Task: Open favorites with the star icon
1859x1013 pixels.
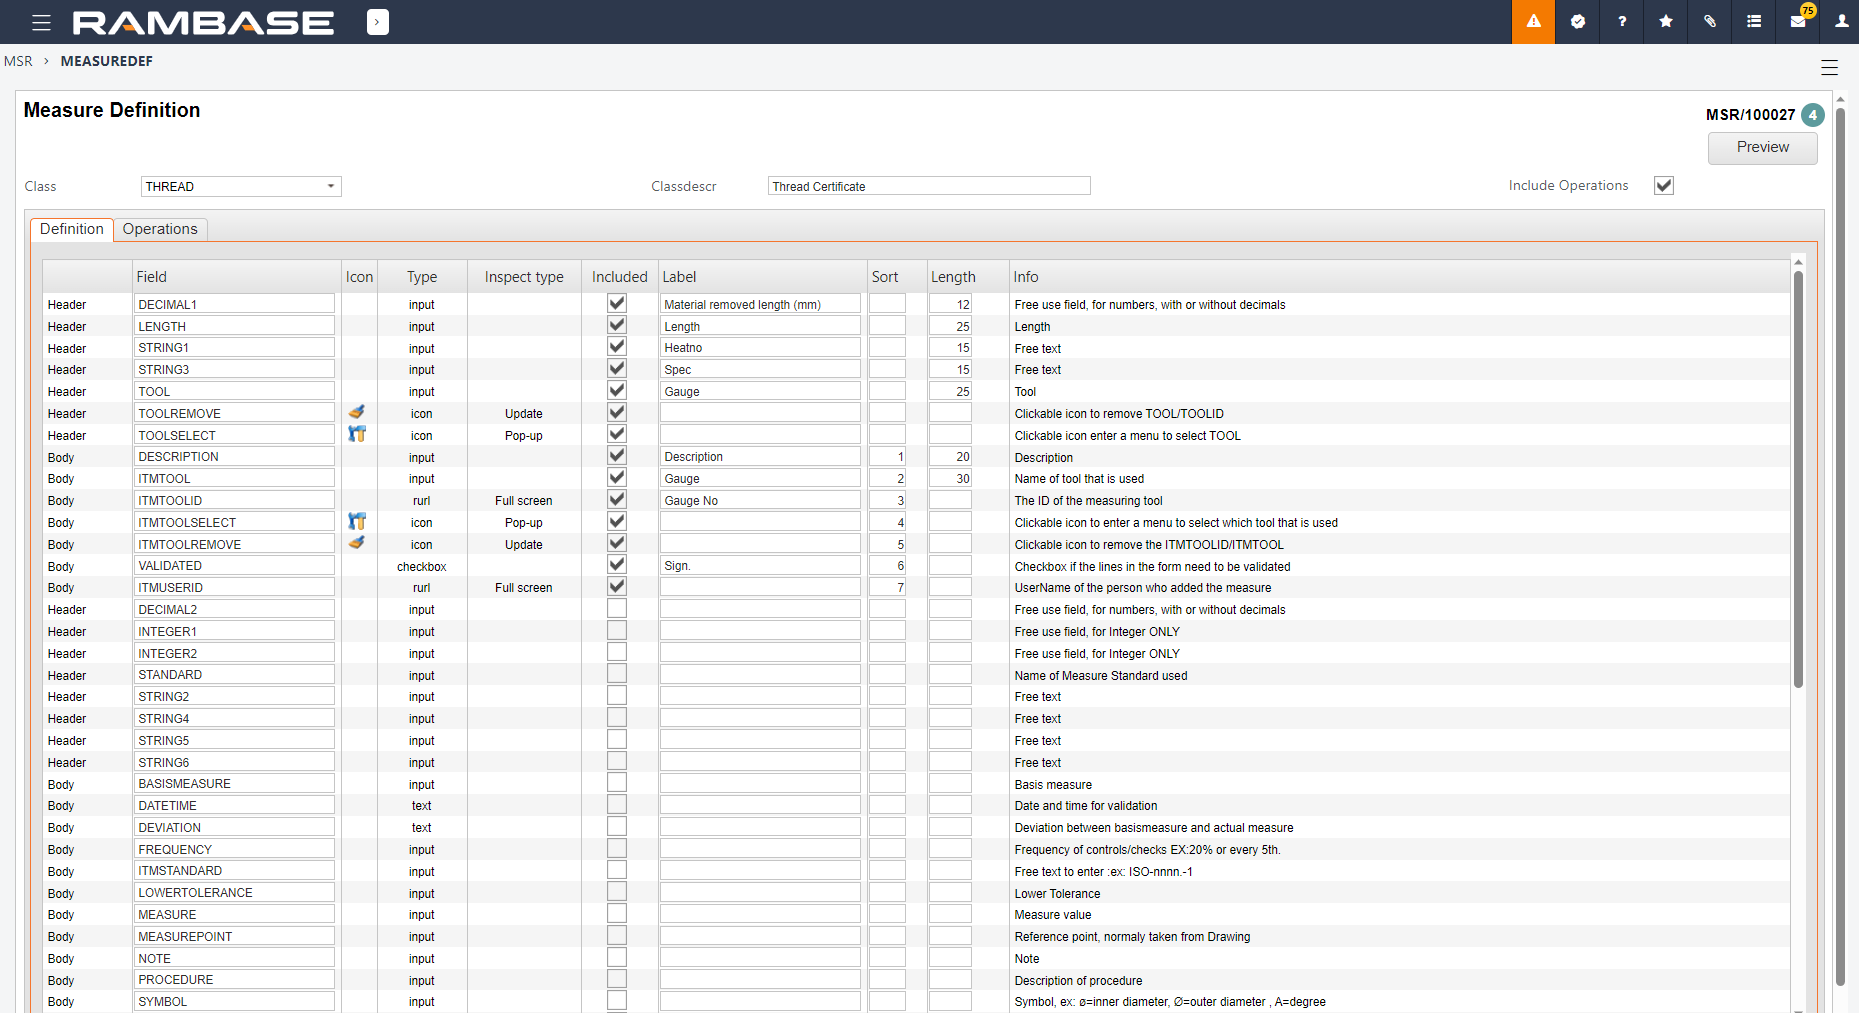Action: (1665, 22)
